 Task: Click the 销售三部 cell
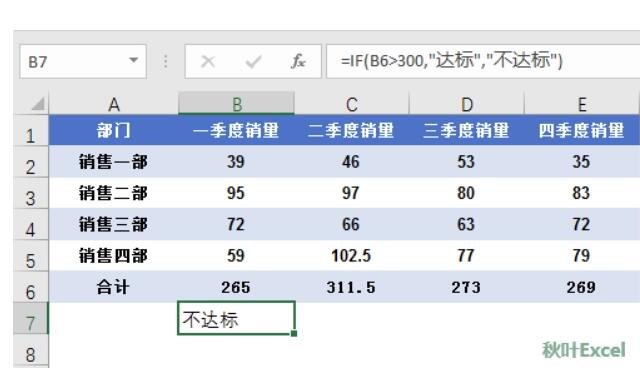point(114,224)
